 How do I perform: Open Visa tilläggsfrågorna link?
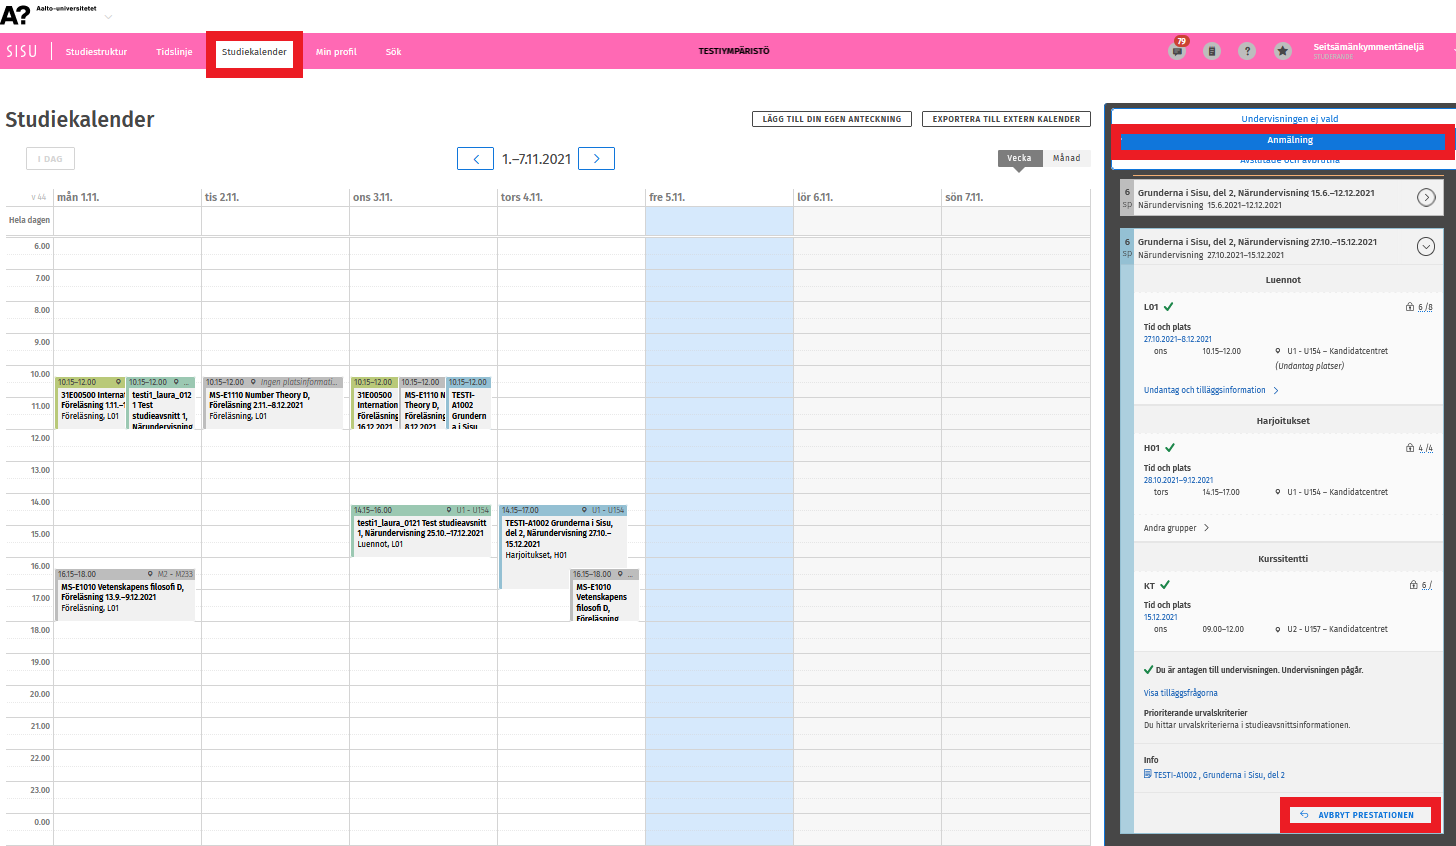click(1180, 693)
